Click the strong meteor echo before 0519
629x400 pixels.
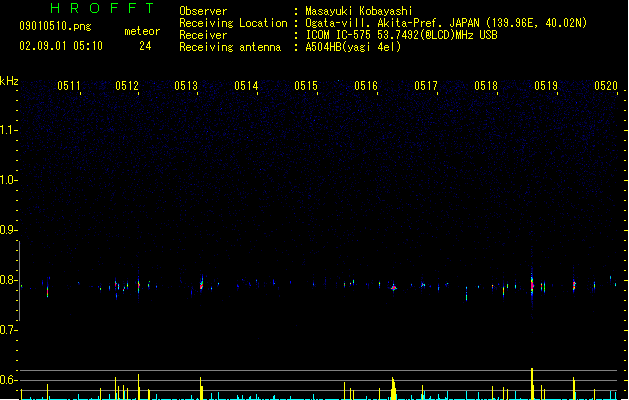(532, 286)
